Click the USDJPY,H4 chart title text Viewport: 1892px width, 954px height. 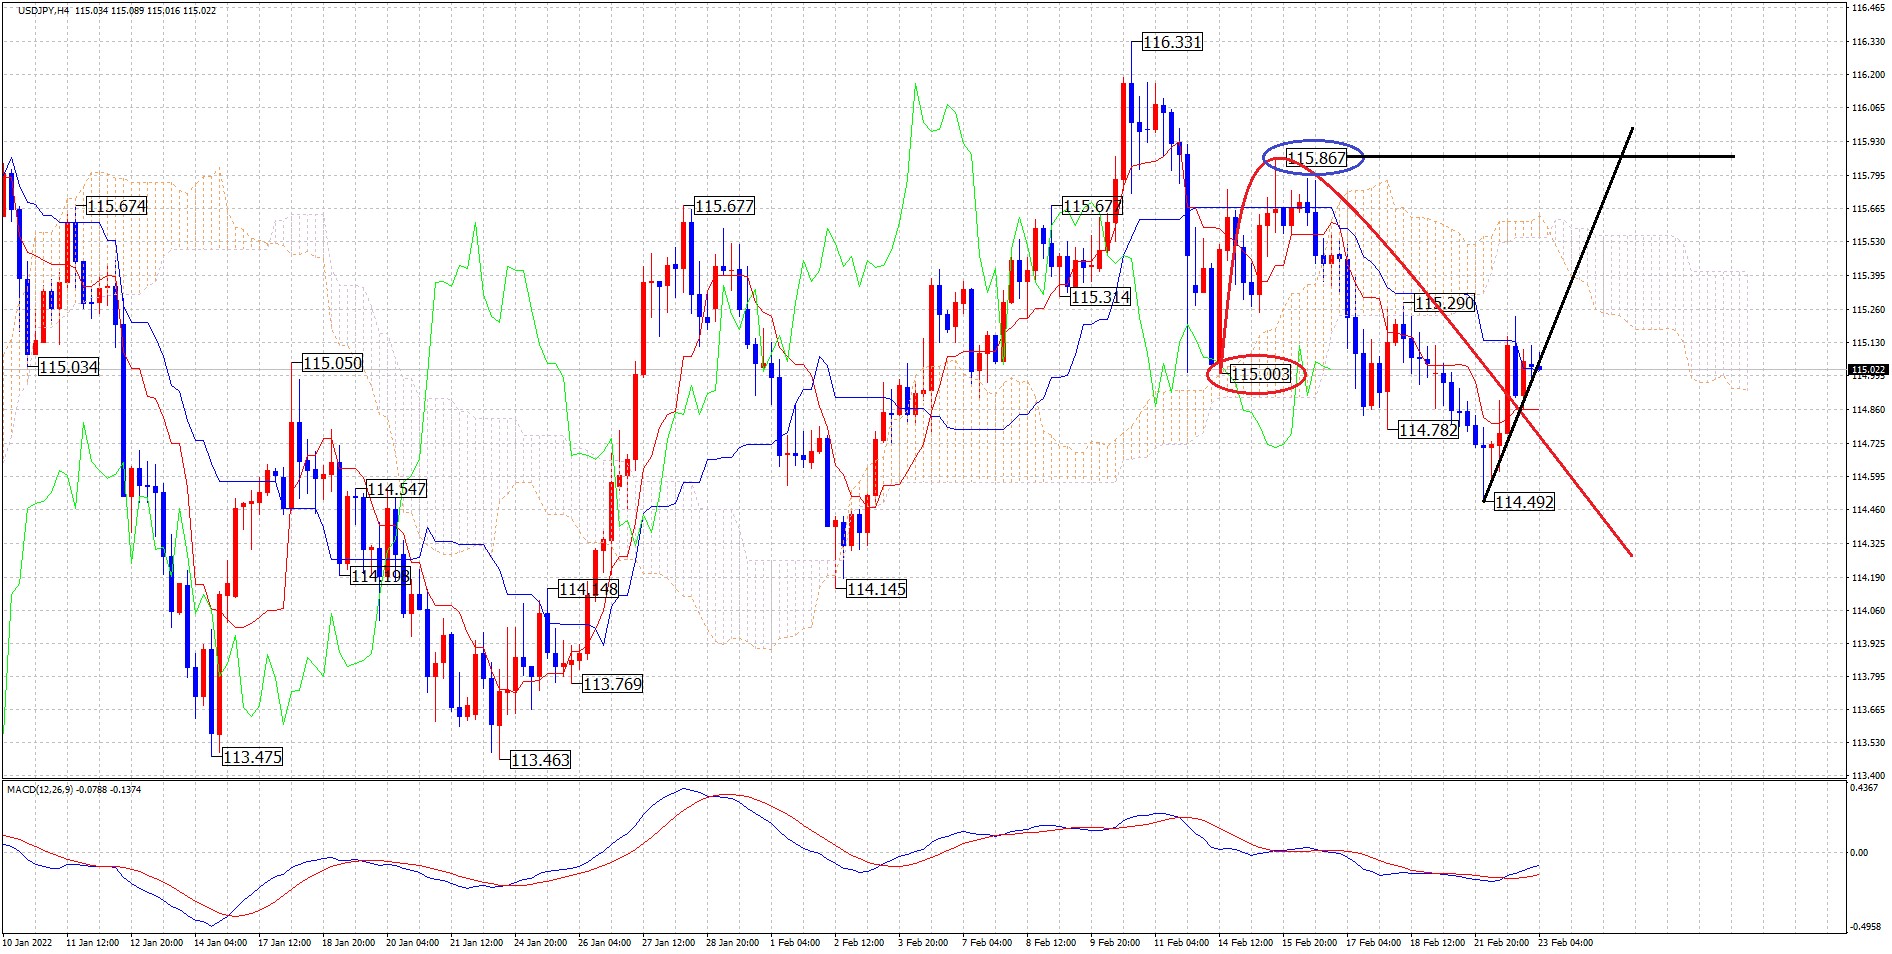coord(44,11)
